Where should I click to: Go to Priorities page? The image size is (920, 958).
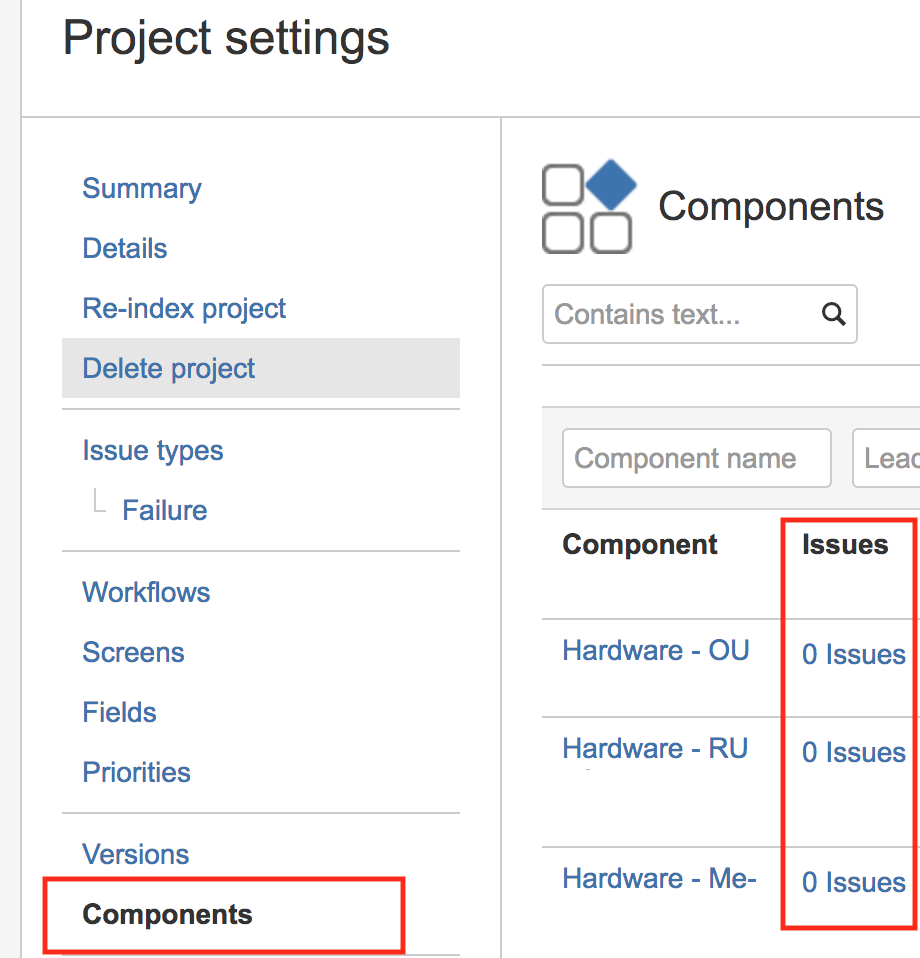coord(136,773)
